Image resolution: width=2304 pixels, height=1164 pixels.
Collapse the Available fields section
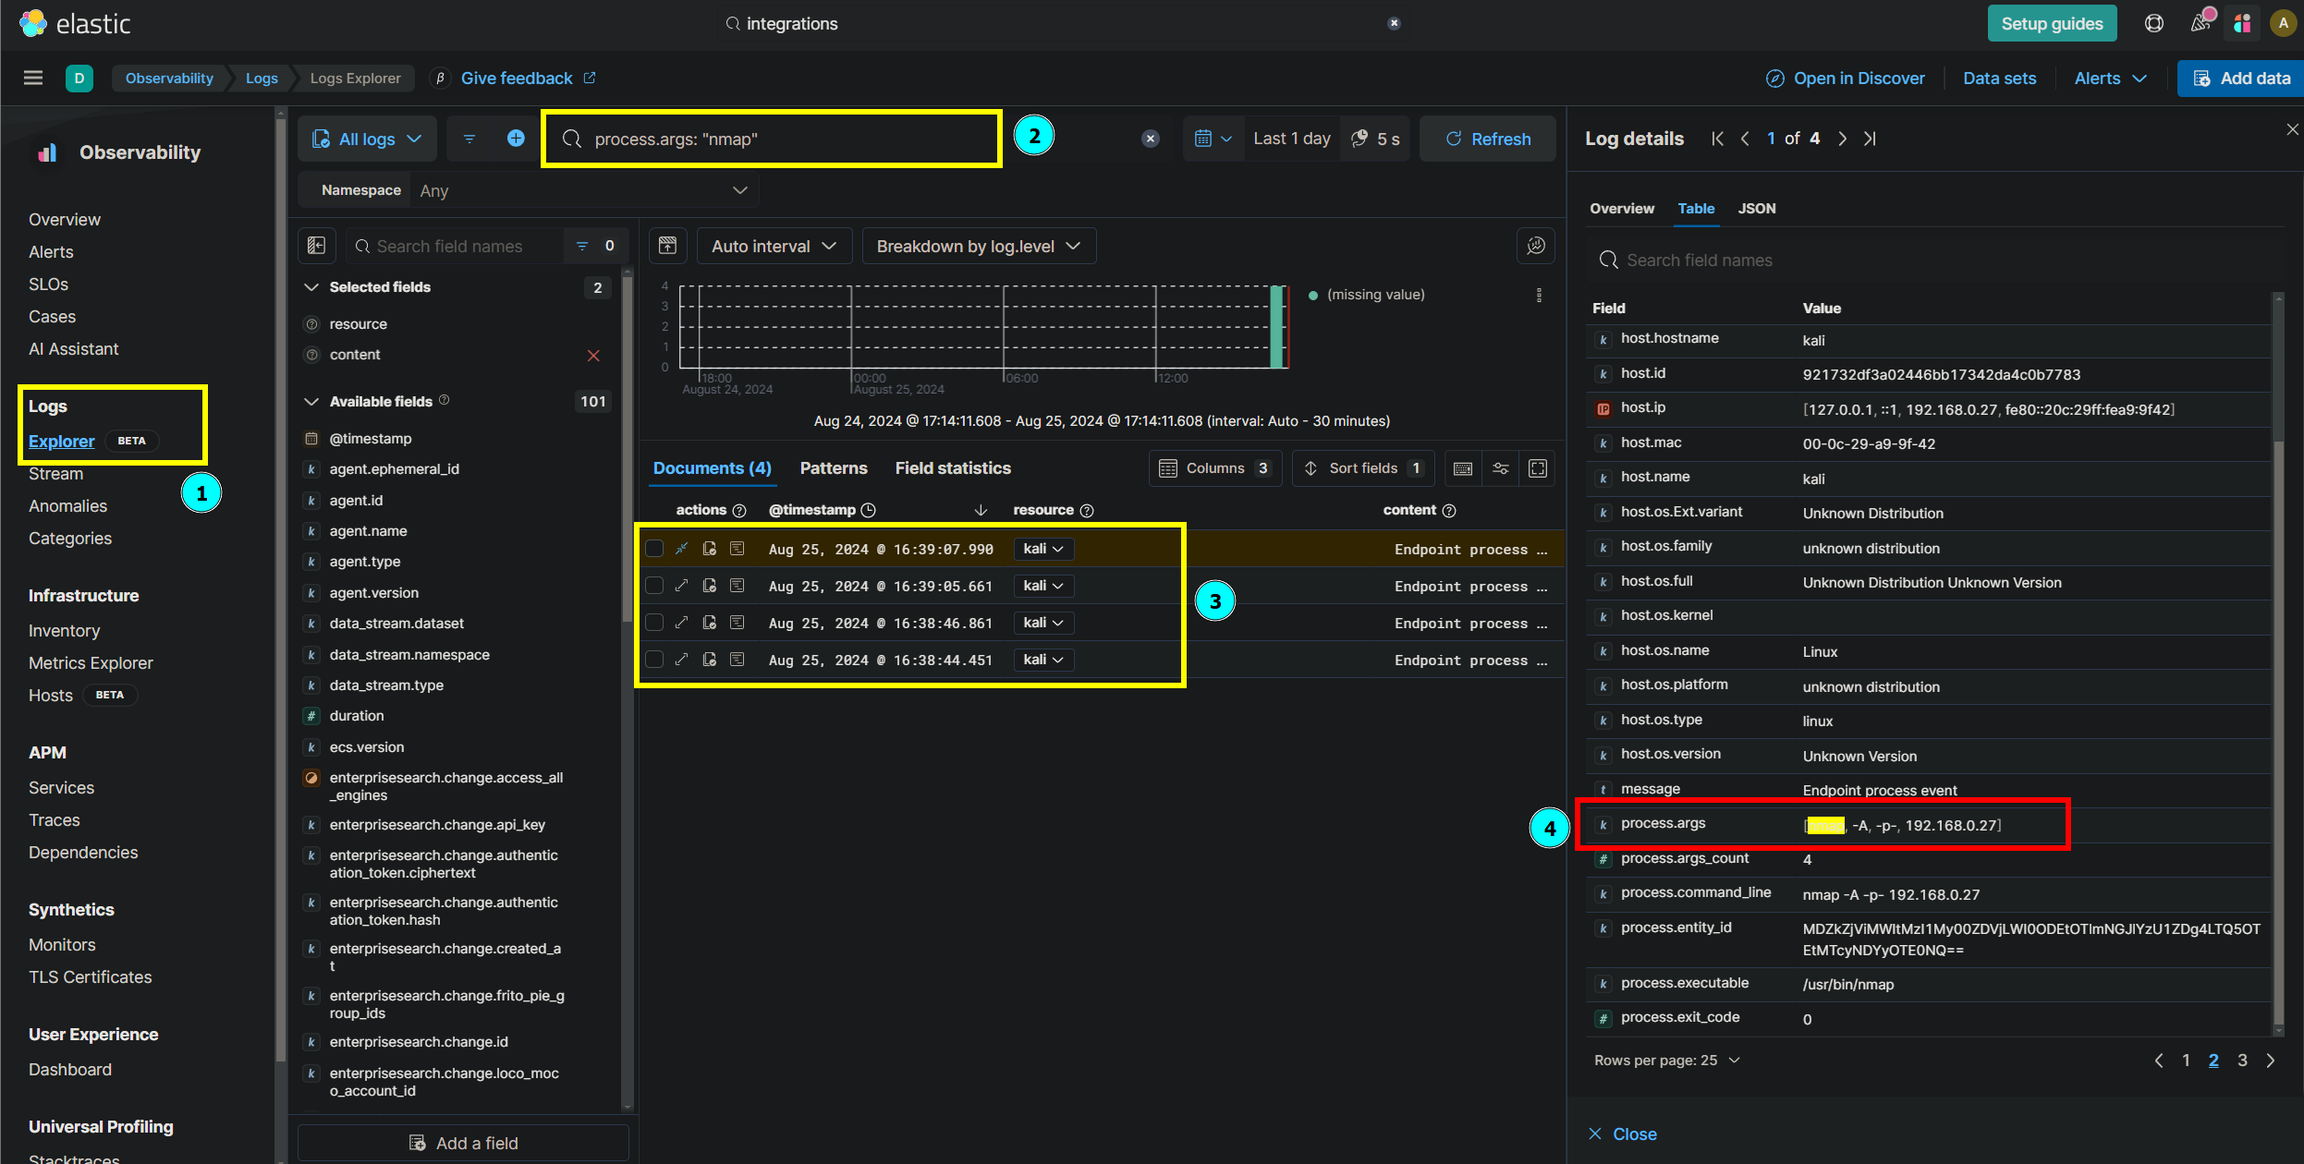point(311,402)
